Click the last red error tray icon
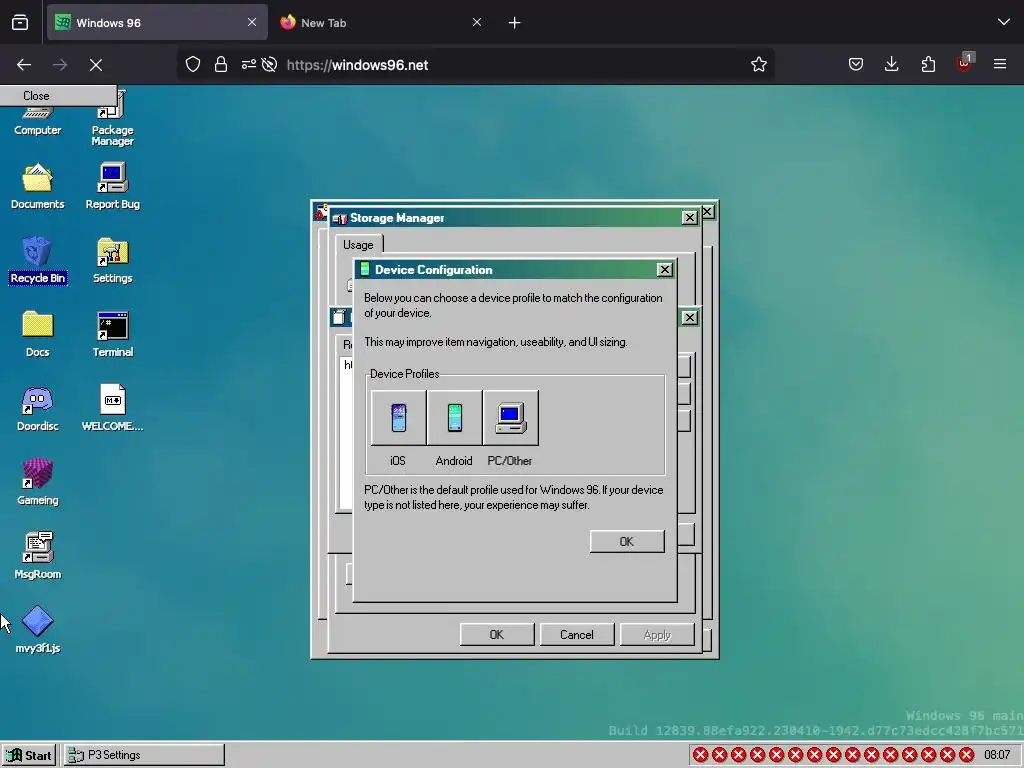 click(x=967, y=755)
